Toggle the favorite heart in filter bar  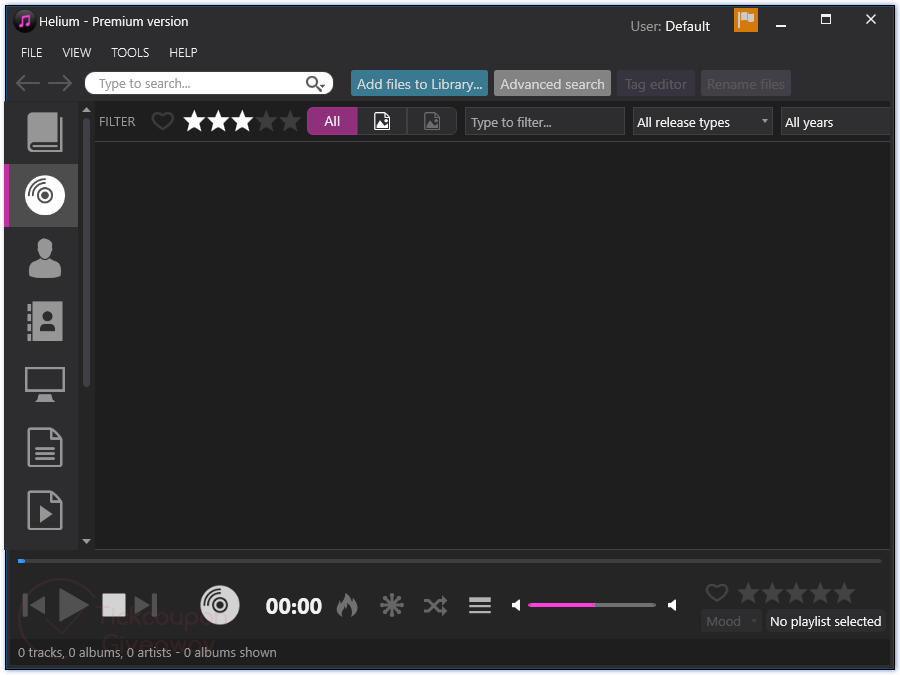162,122
